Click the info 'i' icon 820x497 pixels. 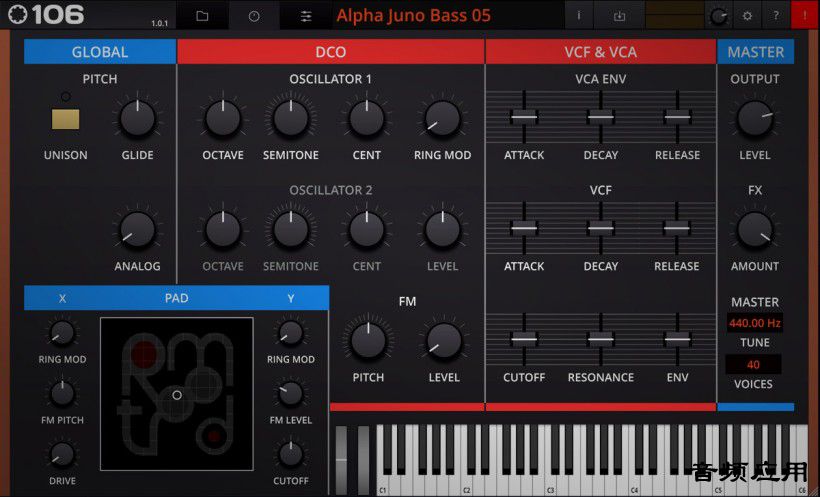[x=578, y=16]
